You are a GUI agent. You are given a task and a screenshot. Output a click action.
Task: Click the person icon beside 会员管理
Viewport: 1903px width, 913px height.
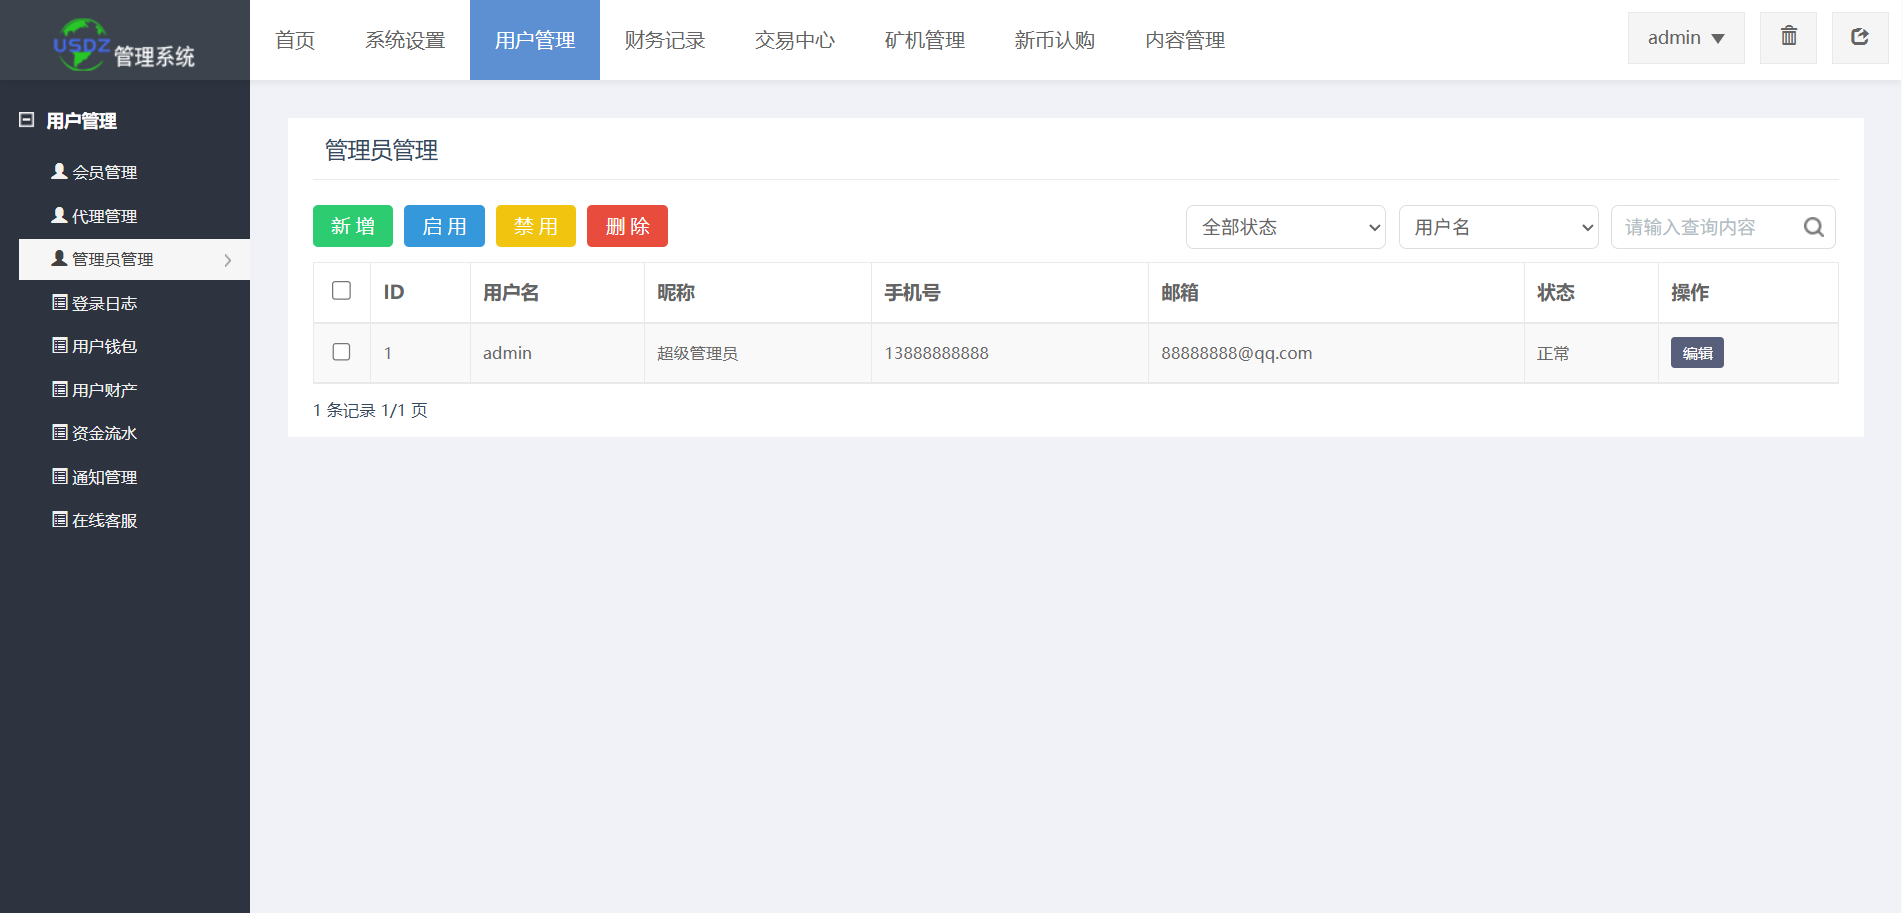click(x=59, y=171)
